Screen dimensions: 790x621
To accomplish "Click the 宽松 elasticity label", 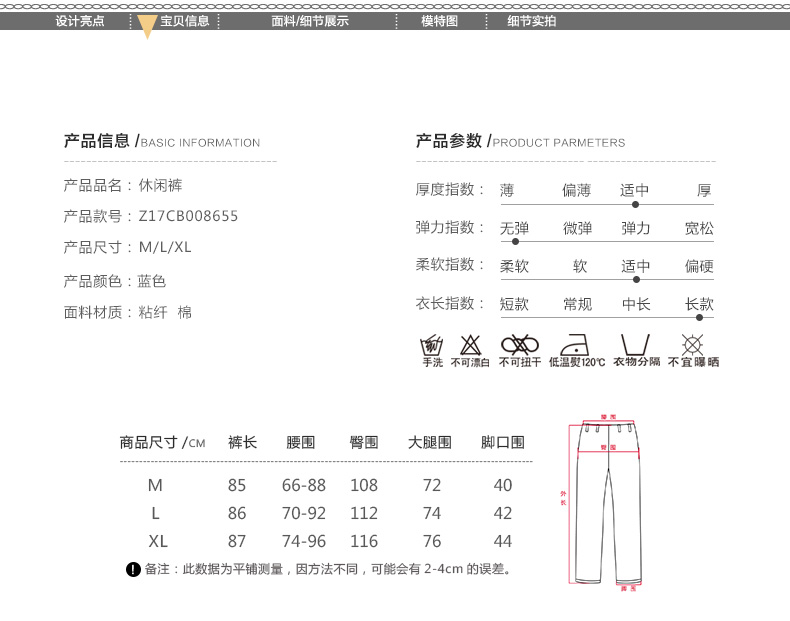I will point(699,228).
